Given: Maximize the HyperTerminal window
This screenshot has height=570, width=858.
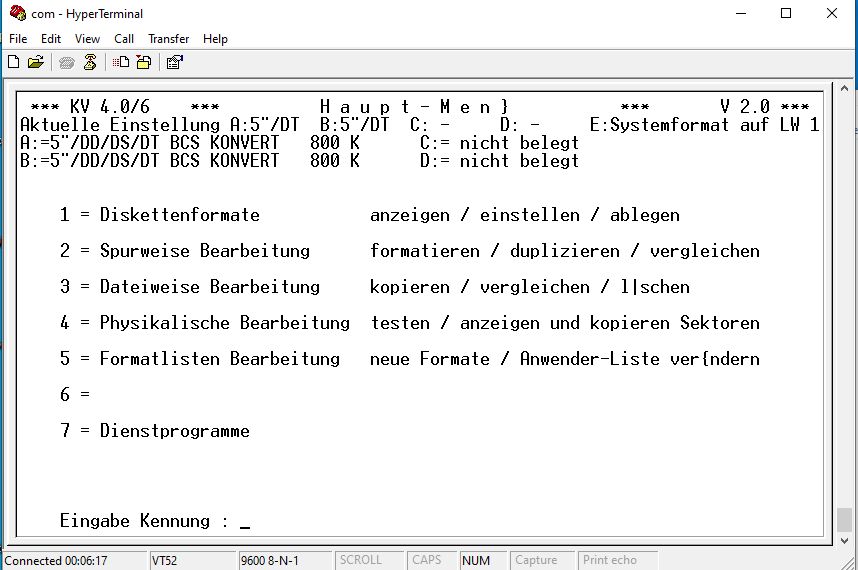Looking at the screenshot, I should [x=786, y=13].
